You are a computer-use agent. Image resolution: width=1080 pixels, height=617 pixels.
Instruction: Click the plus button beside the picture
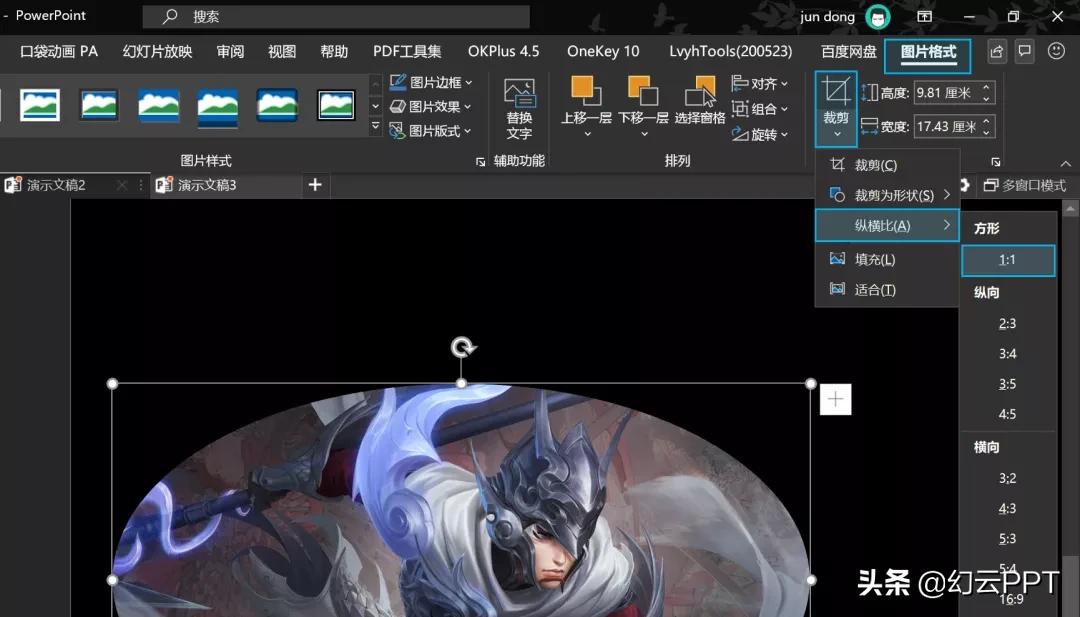[x=835, y=399]
